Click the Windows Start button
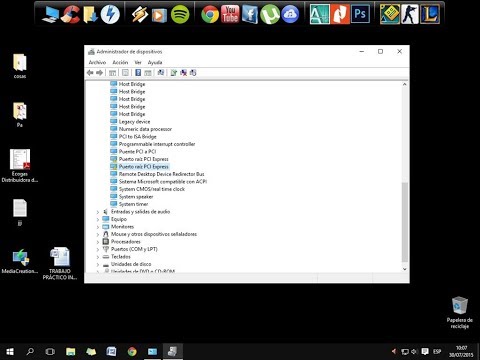 coord(10,351)
